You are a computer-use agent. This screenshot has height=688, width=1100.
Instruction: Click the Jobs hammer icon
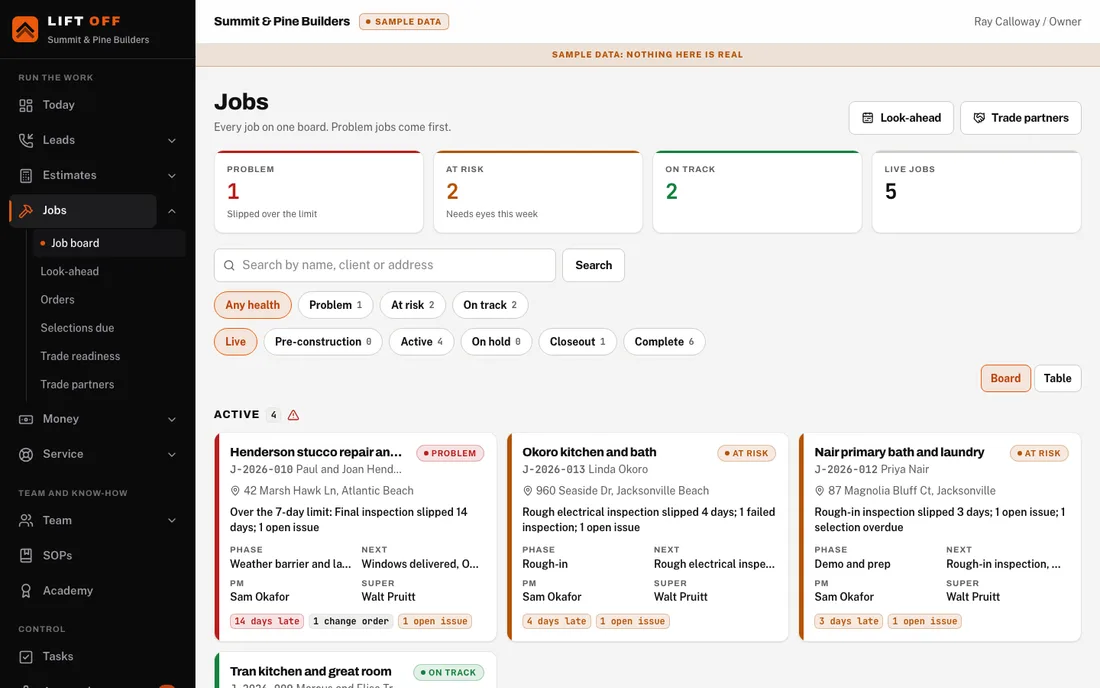26,210
